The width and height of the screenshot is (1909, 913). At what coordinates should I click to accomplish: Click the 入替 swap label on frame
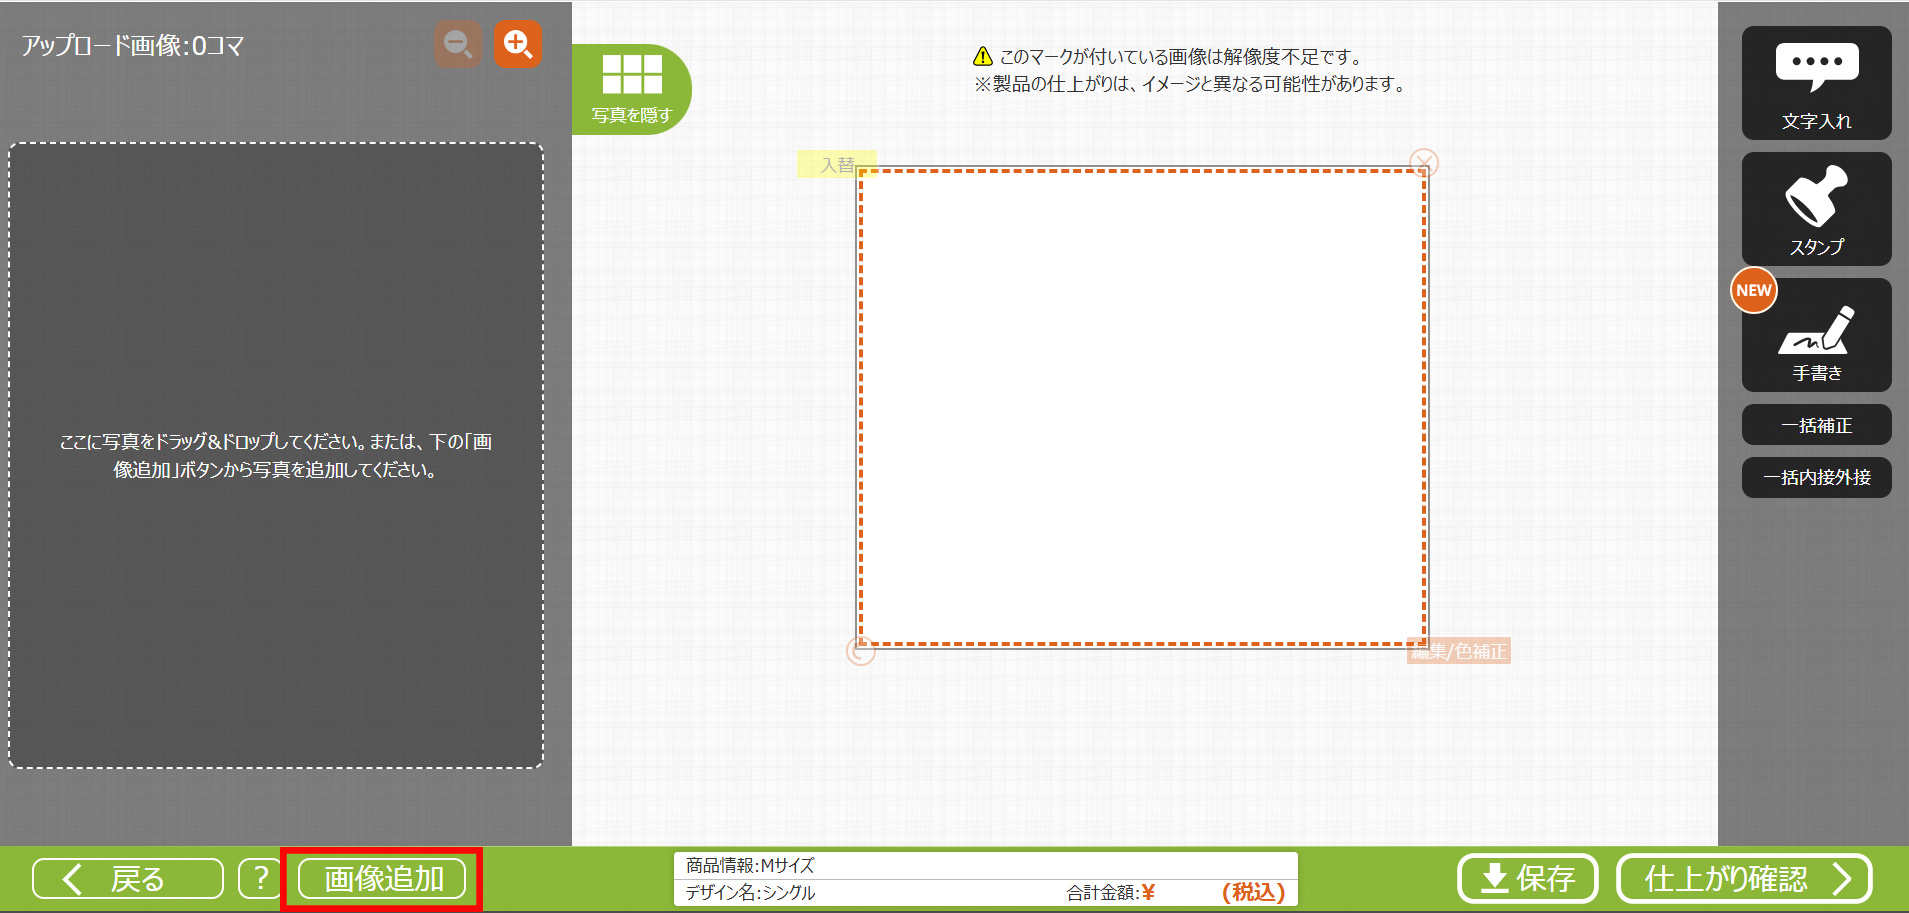tap(837, 164)
